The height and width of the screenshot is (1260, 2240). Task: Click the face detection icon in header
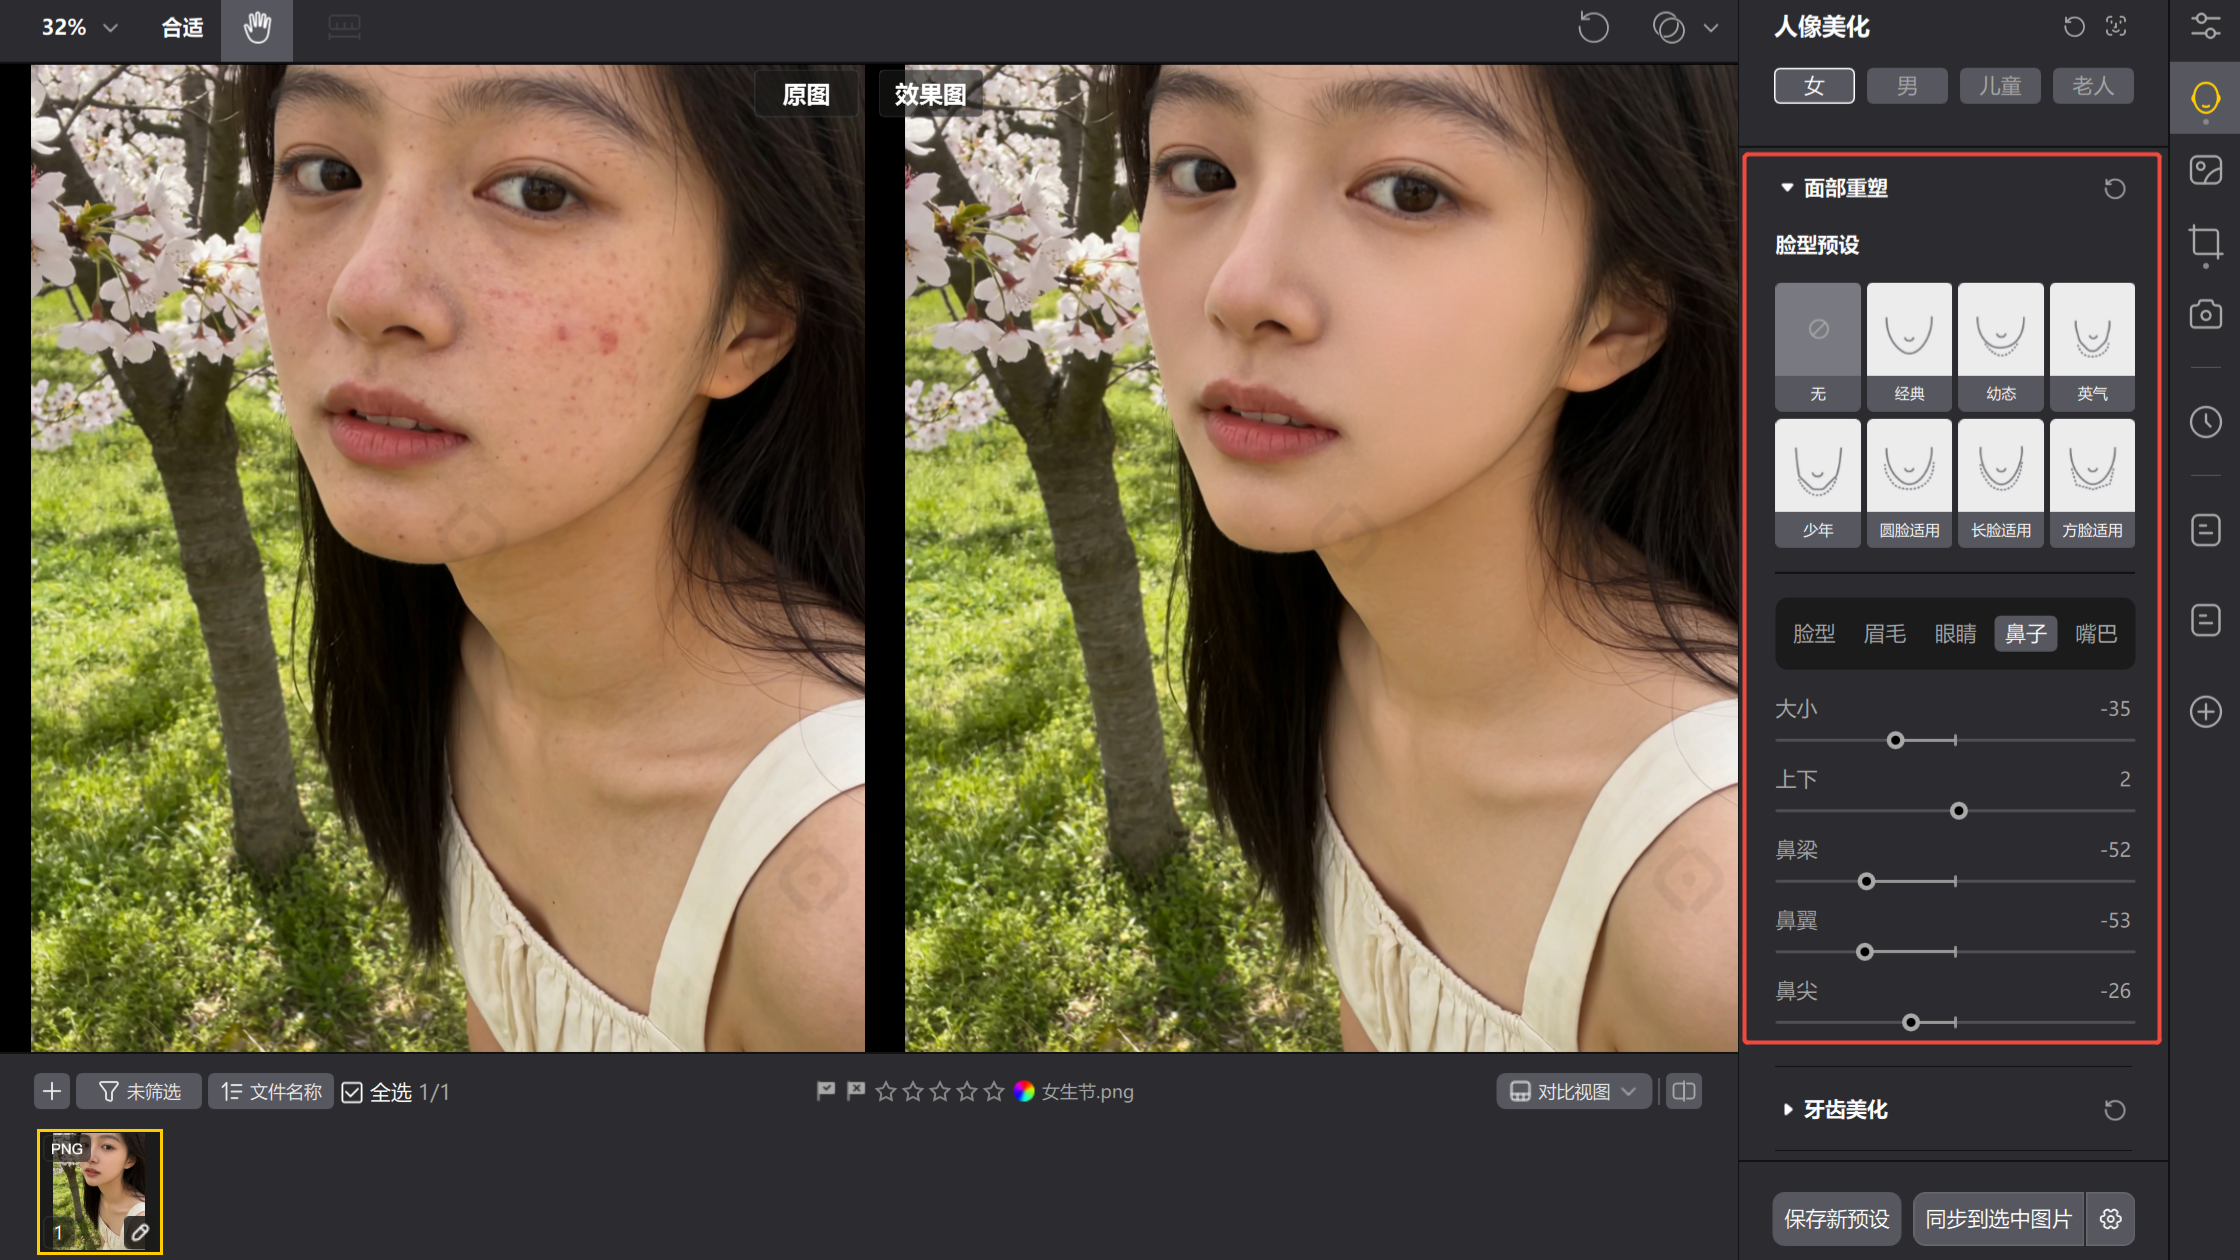(x=2116, y=26)
